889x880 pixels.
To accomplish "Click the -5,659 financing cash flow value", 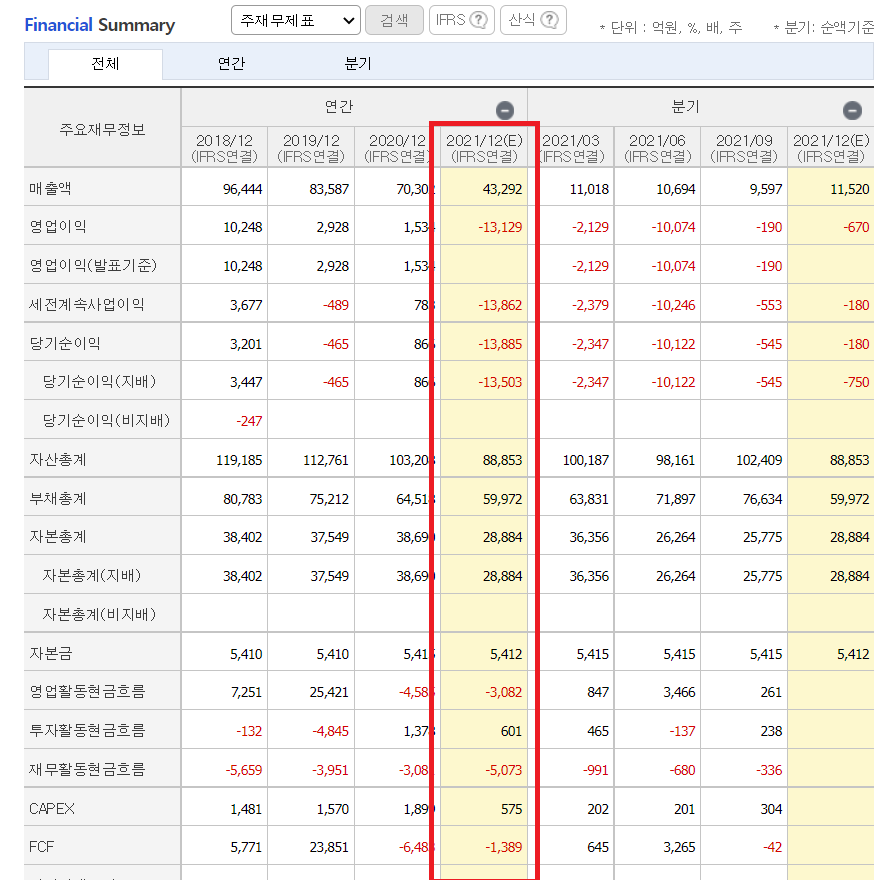I will [244, 770].
